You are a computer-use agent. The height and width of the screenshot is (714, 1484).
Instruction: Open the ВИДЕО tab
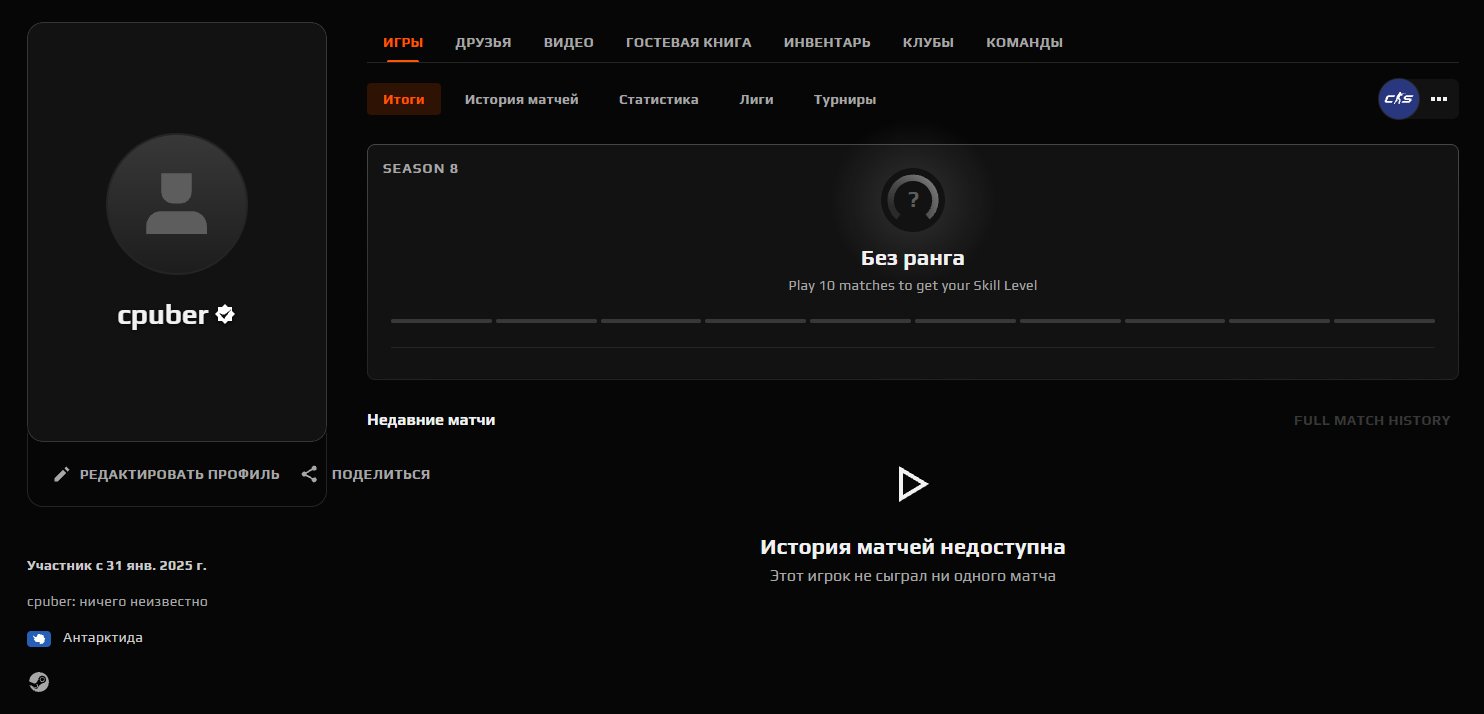click(x=569, y=42)
